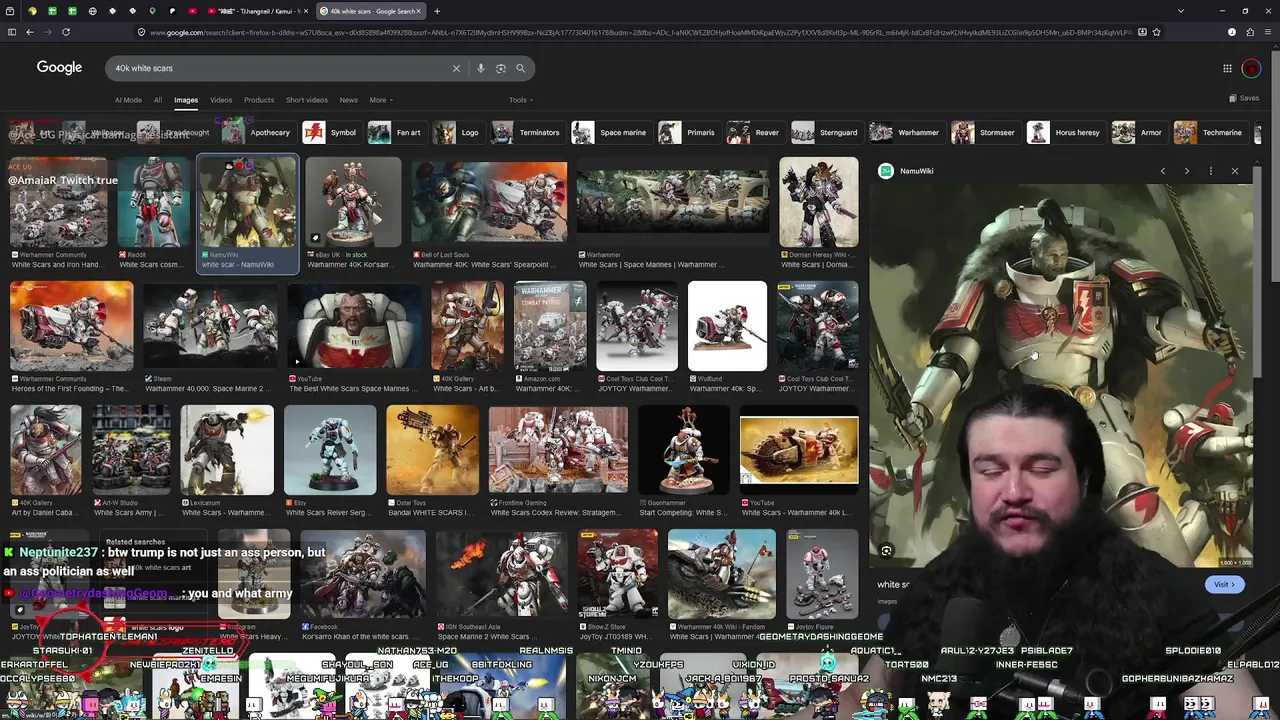This screenshot has height=720, width=1280.
Task: Show next image in the preview panel
Action: (1187, 171)
